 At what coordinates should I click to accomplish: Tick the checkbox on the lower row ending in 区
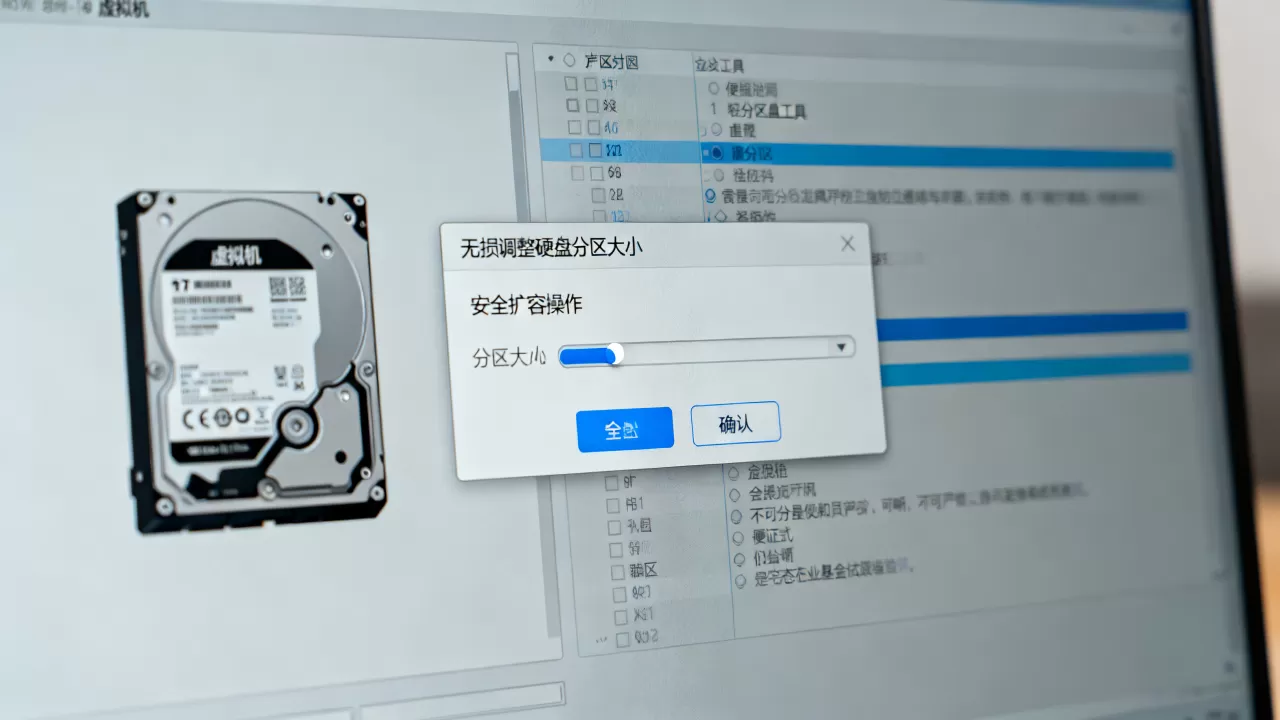click(618, 572)
